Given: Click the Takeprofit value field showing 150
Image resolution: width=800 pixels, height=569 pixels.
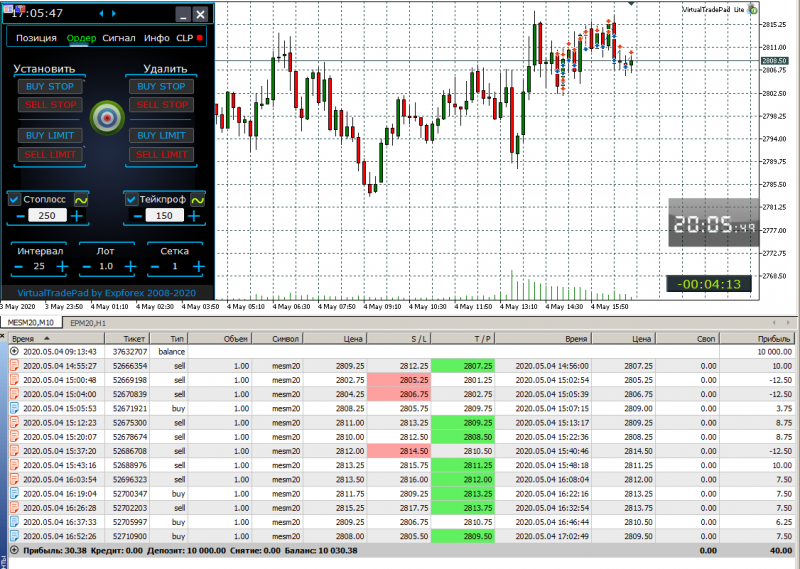Looking at the screenshot, I should point(164,216).
